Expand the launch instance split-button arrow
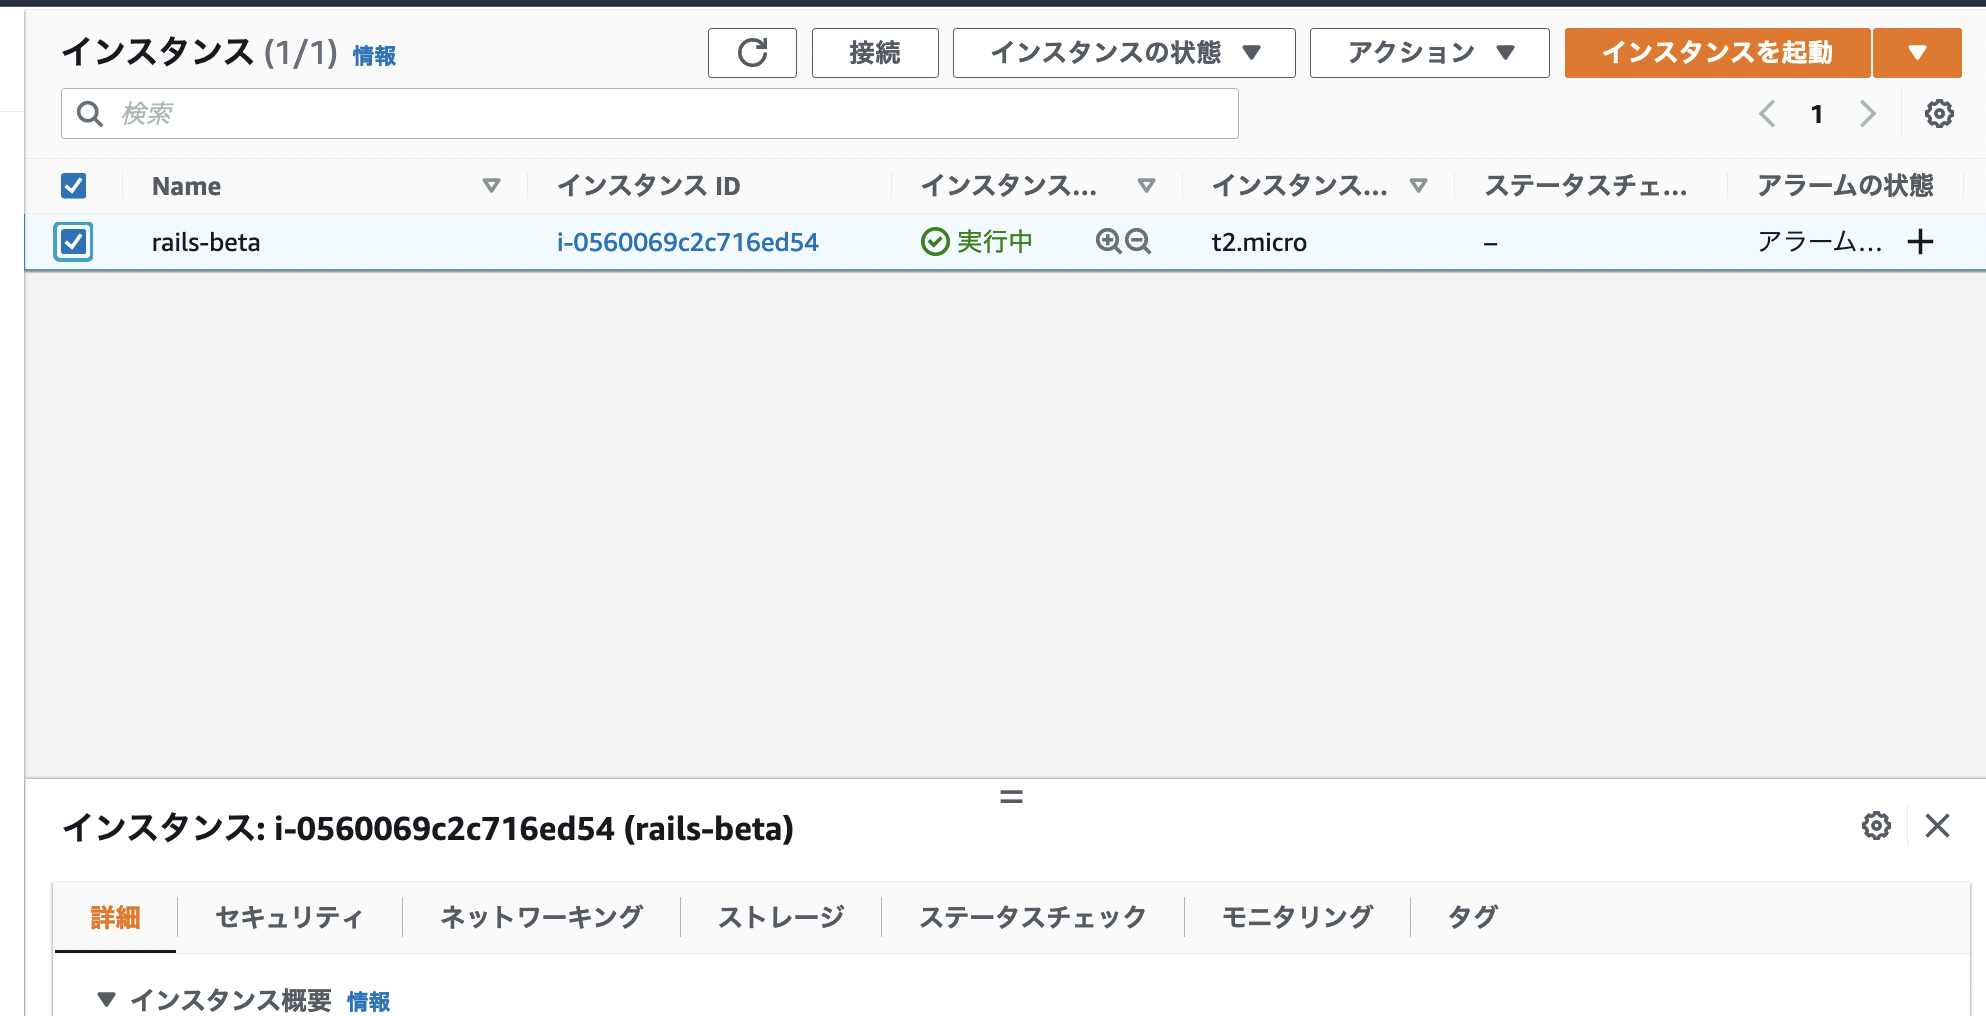Image resolution: width=1986 pixels, height=1016 pixels. click(x=1916, y=53)
